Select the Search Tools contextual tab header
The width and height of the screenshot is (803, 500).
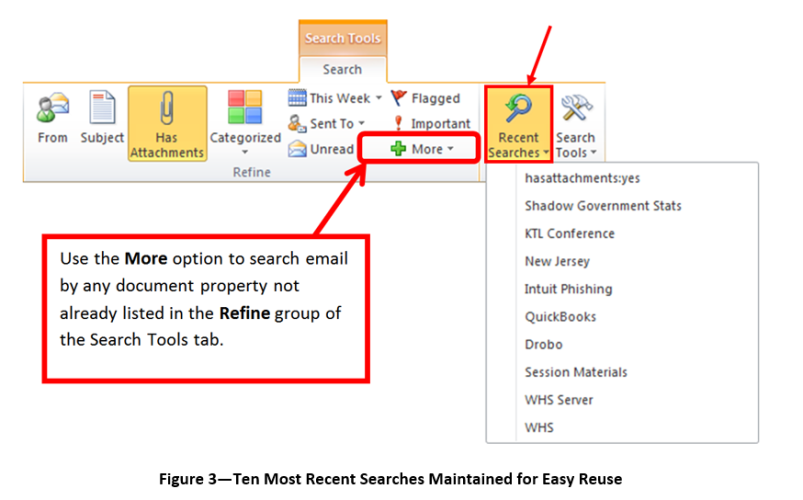coord(342,38)
